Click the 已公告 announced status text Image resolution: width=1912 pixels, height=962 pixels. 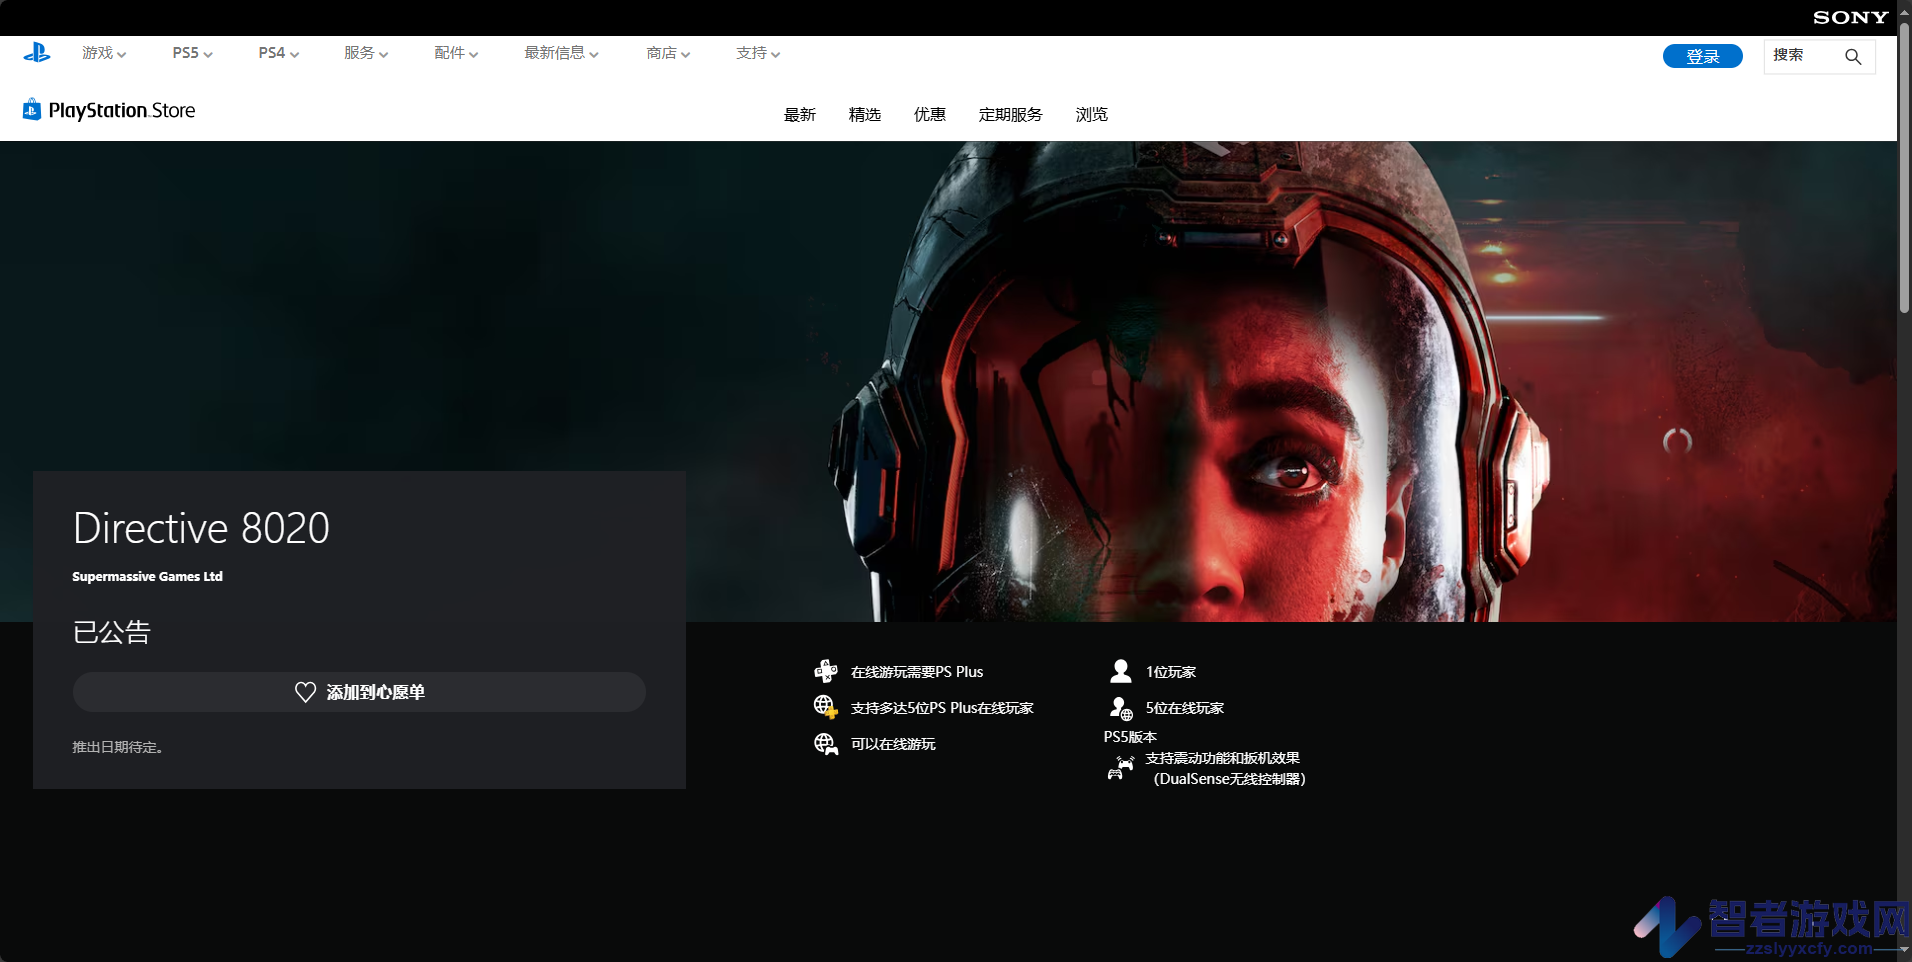pos(111,632)
